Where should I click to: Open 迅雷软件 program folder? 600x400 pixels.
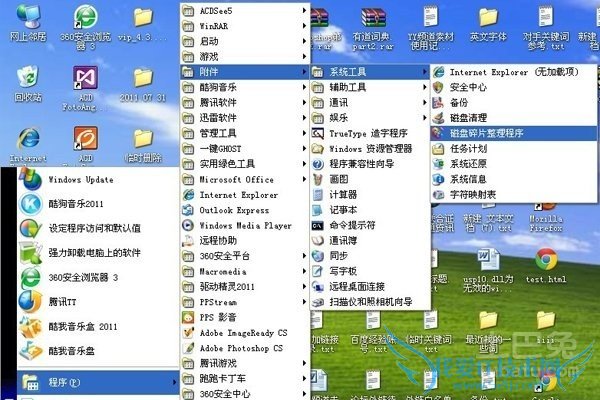pos(245,118)
